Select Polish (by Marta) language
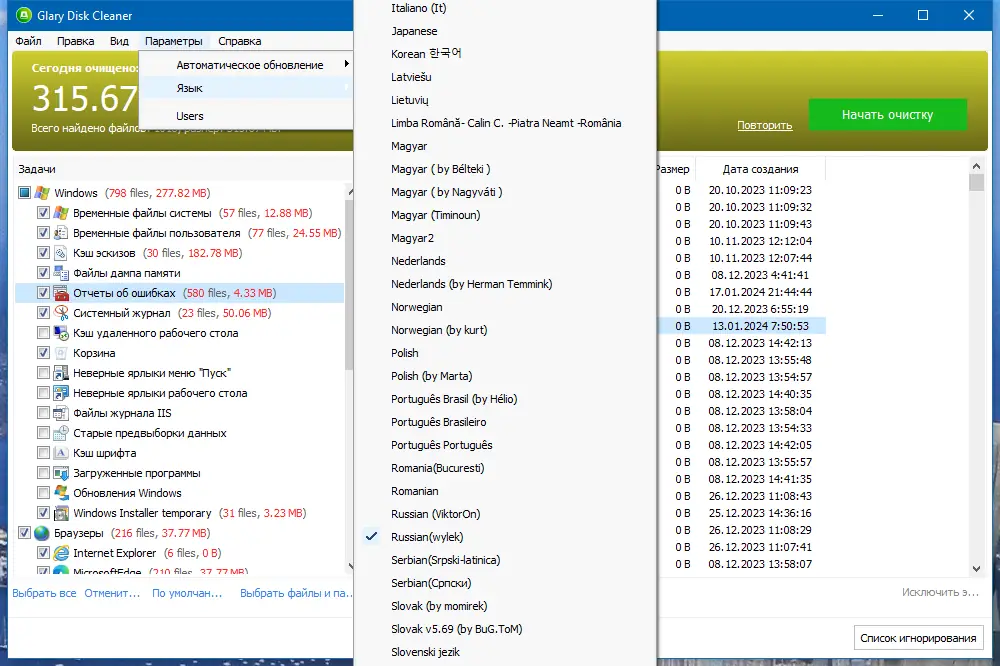 coord(432,376)
